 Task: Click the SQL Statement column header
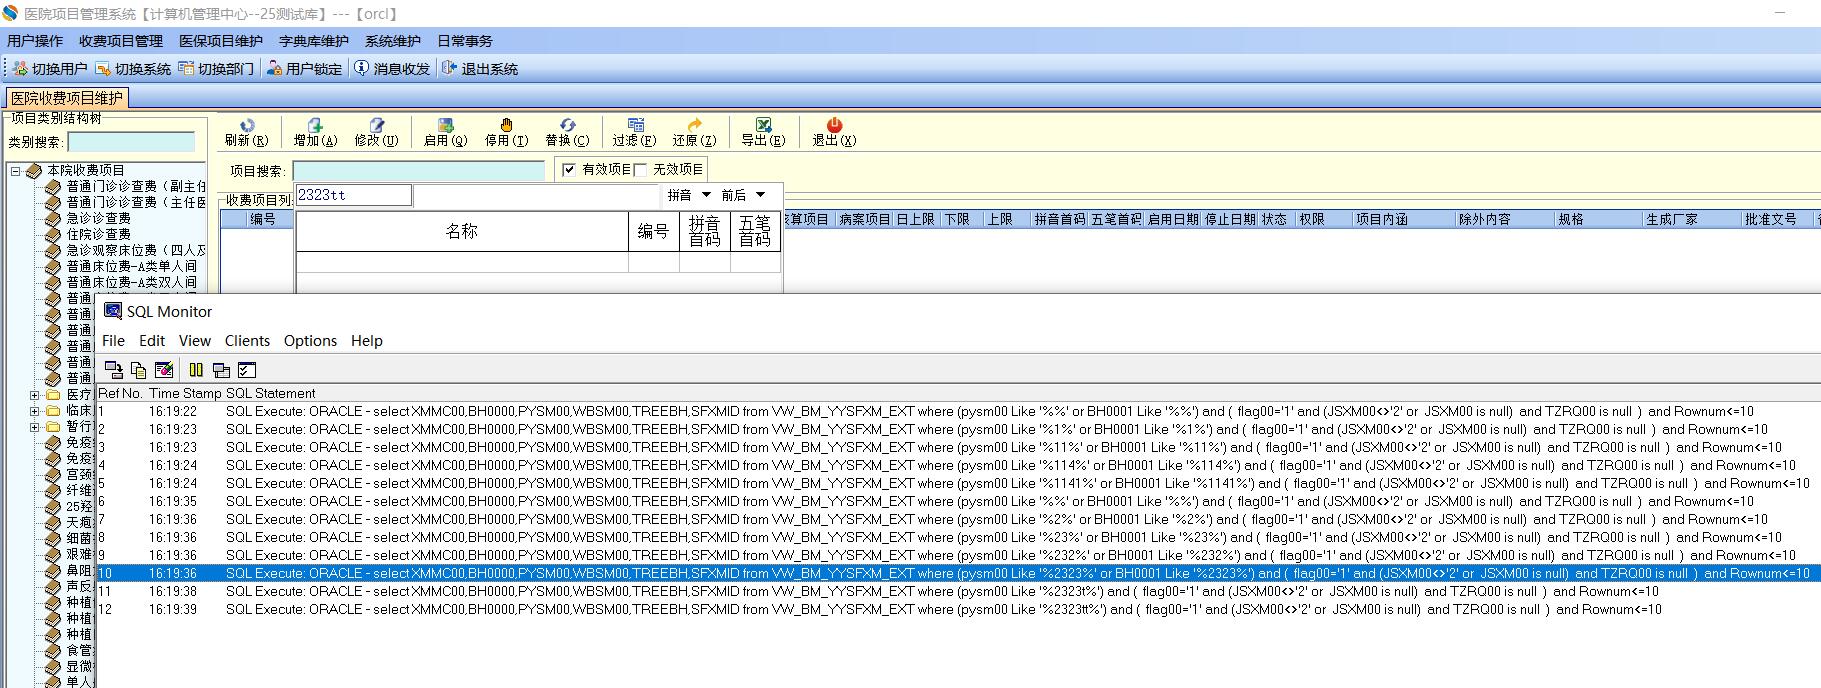(x=270, y=393)
